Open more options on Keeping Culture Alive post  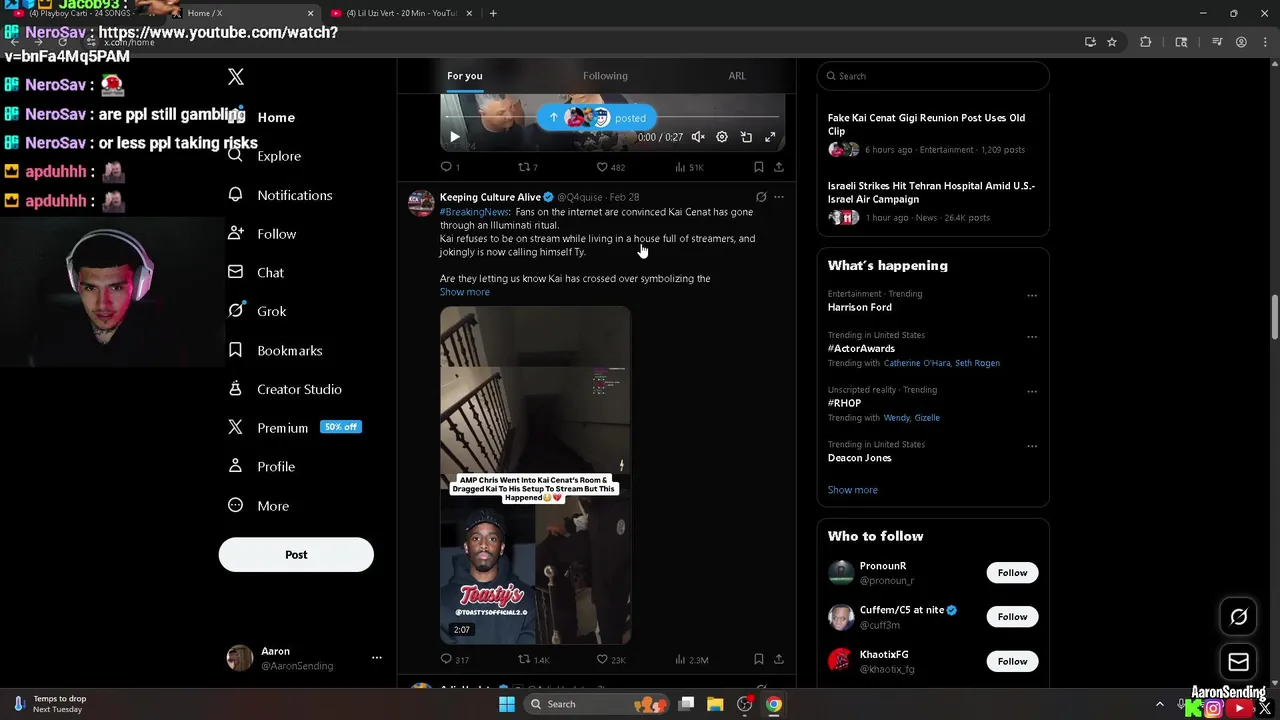click(x=779, y=197)
